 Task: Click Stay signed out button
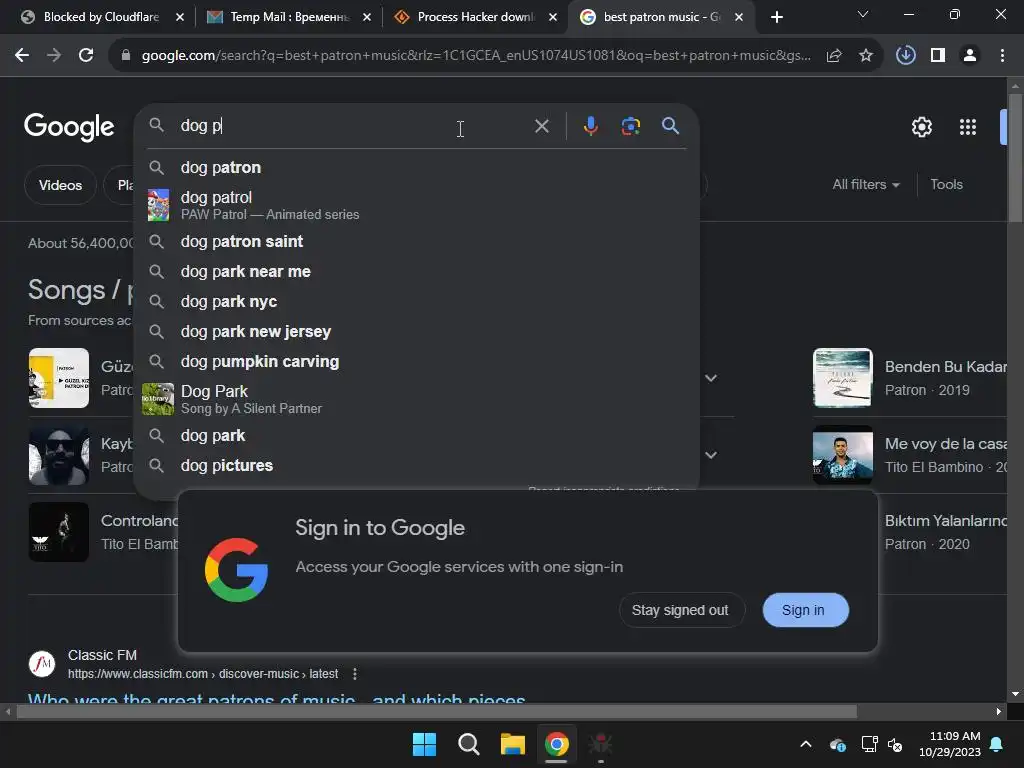[680, 610]
